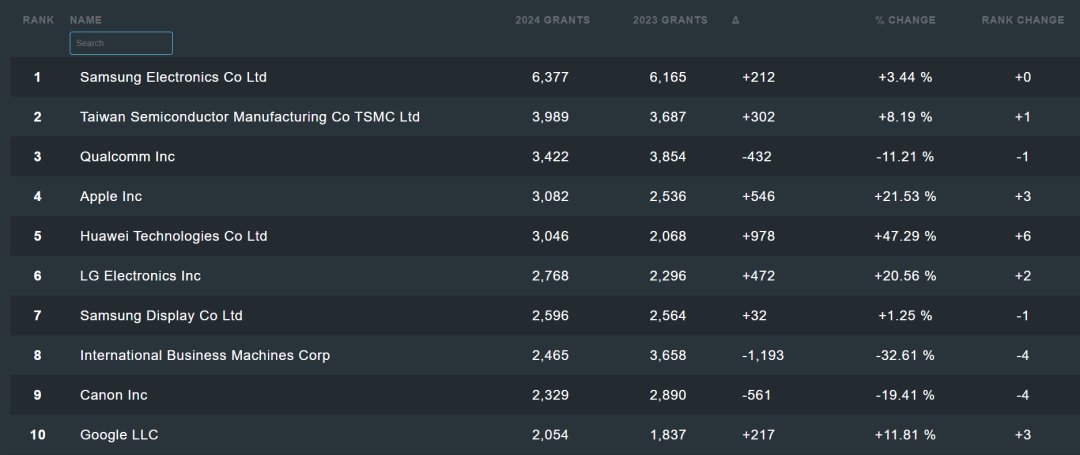Click the +2 rank change for LG
The image size is (1080, 455).
coord(1023,276)
